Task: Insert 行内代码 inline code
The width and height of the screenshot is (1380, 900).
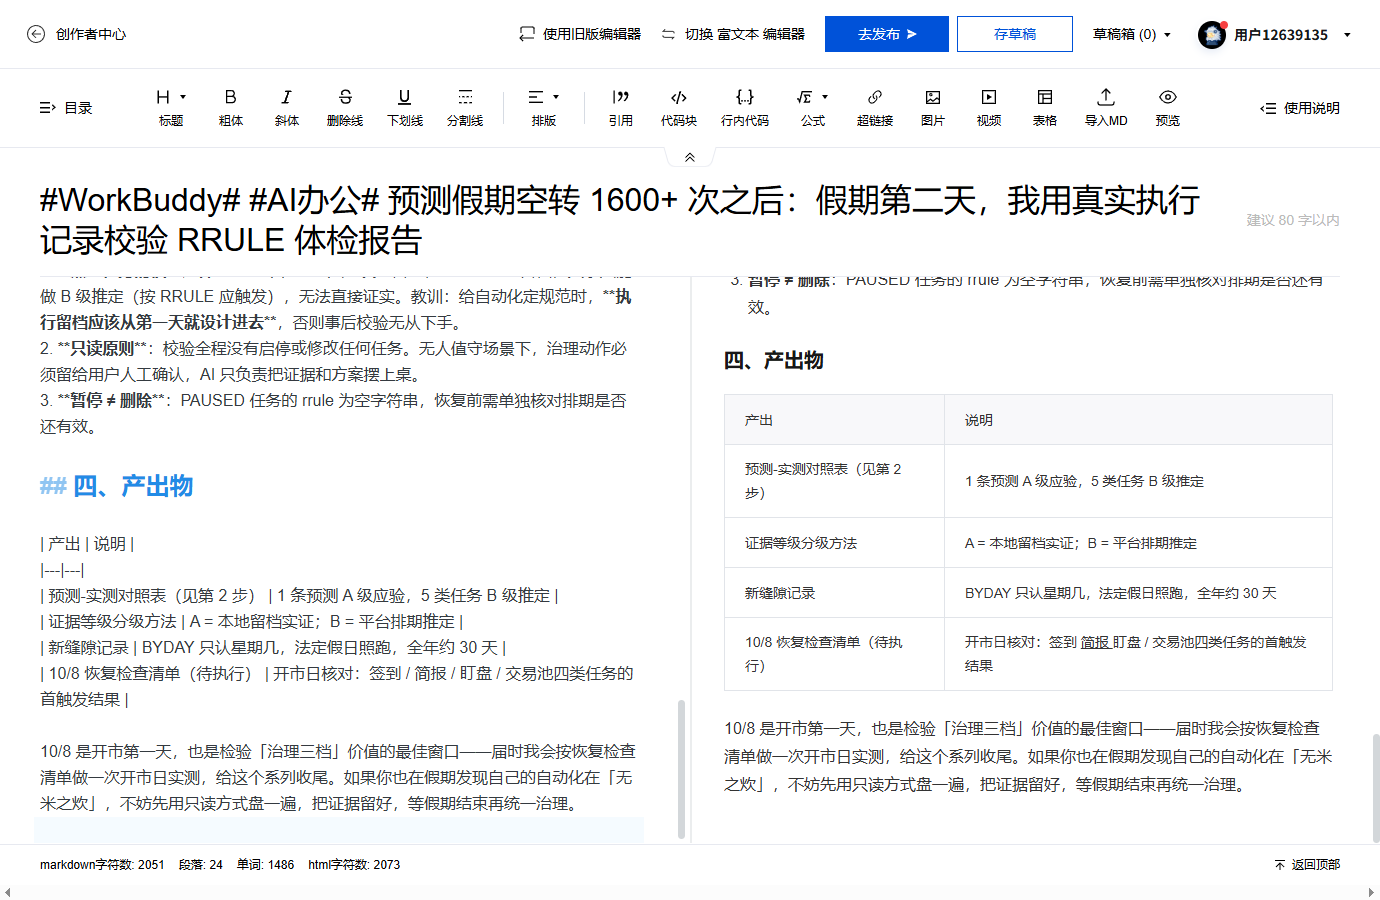Action: [x=745, y=107]
